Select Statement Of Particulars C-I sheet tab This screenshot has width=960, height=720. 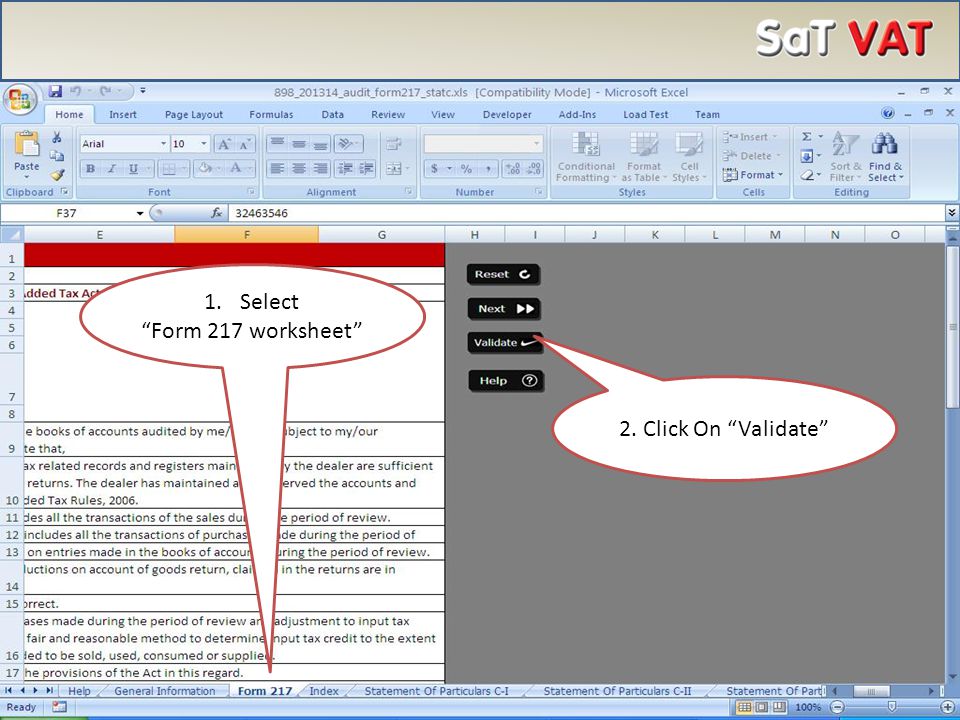click(x=437, y=691)
